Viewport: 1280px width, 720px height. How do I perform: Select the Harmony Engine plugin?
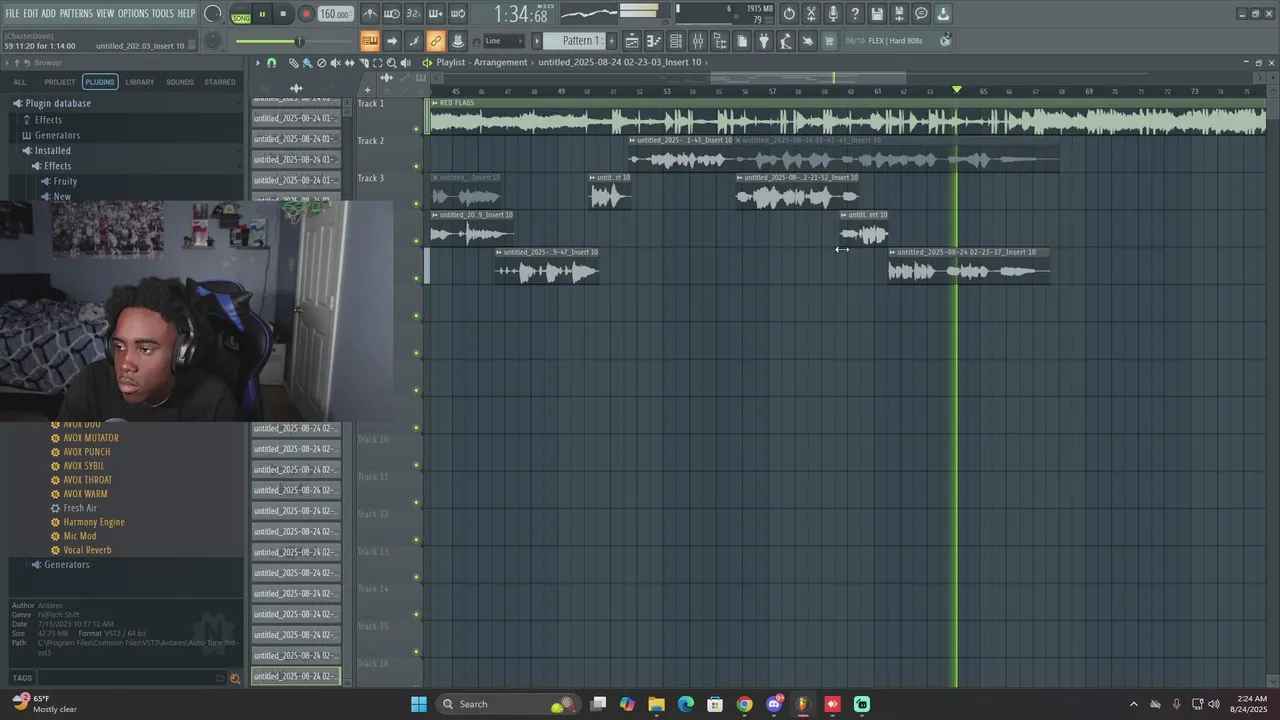pyautogui.click(x=94, y=522)
